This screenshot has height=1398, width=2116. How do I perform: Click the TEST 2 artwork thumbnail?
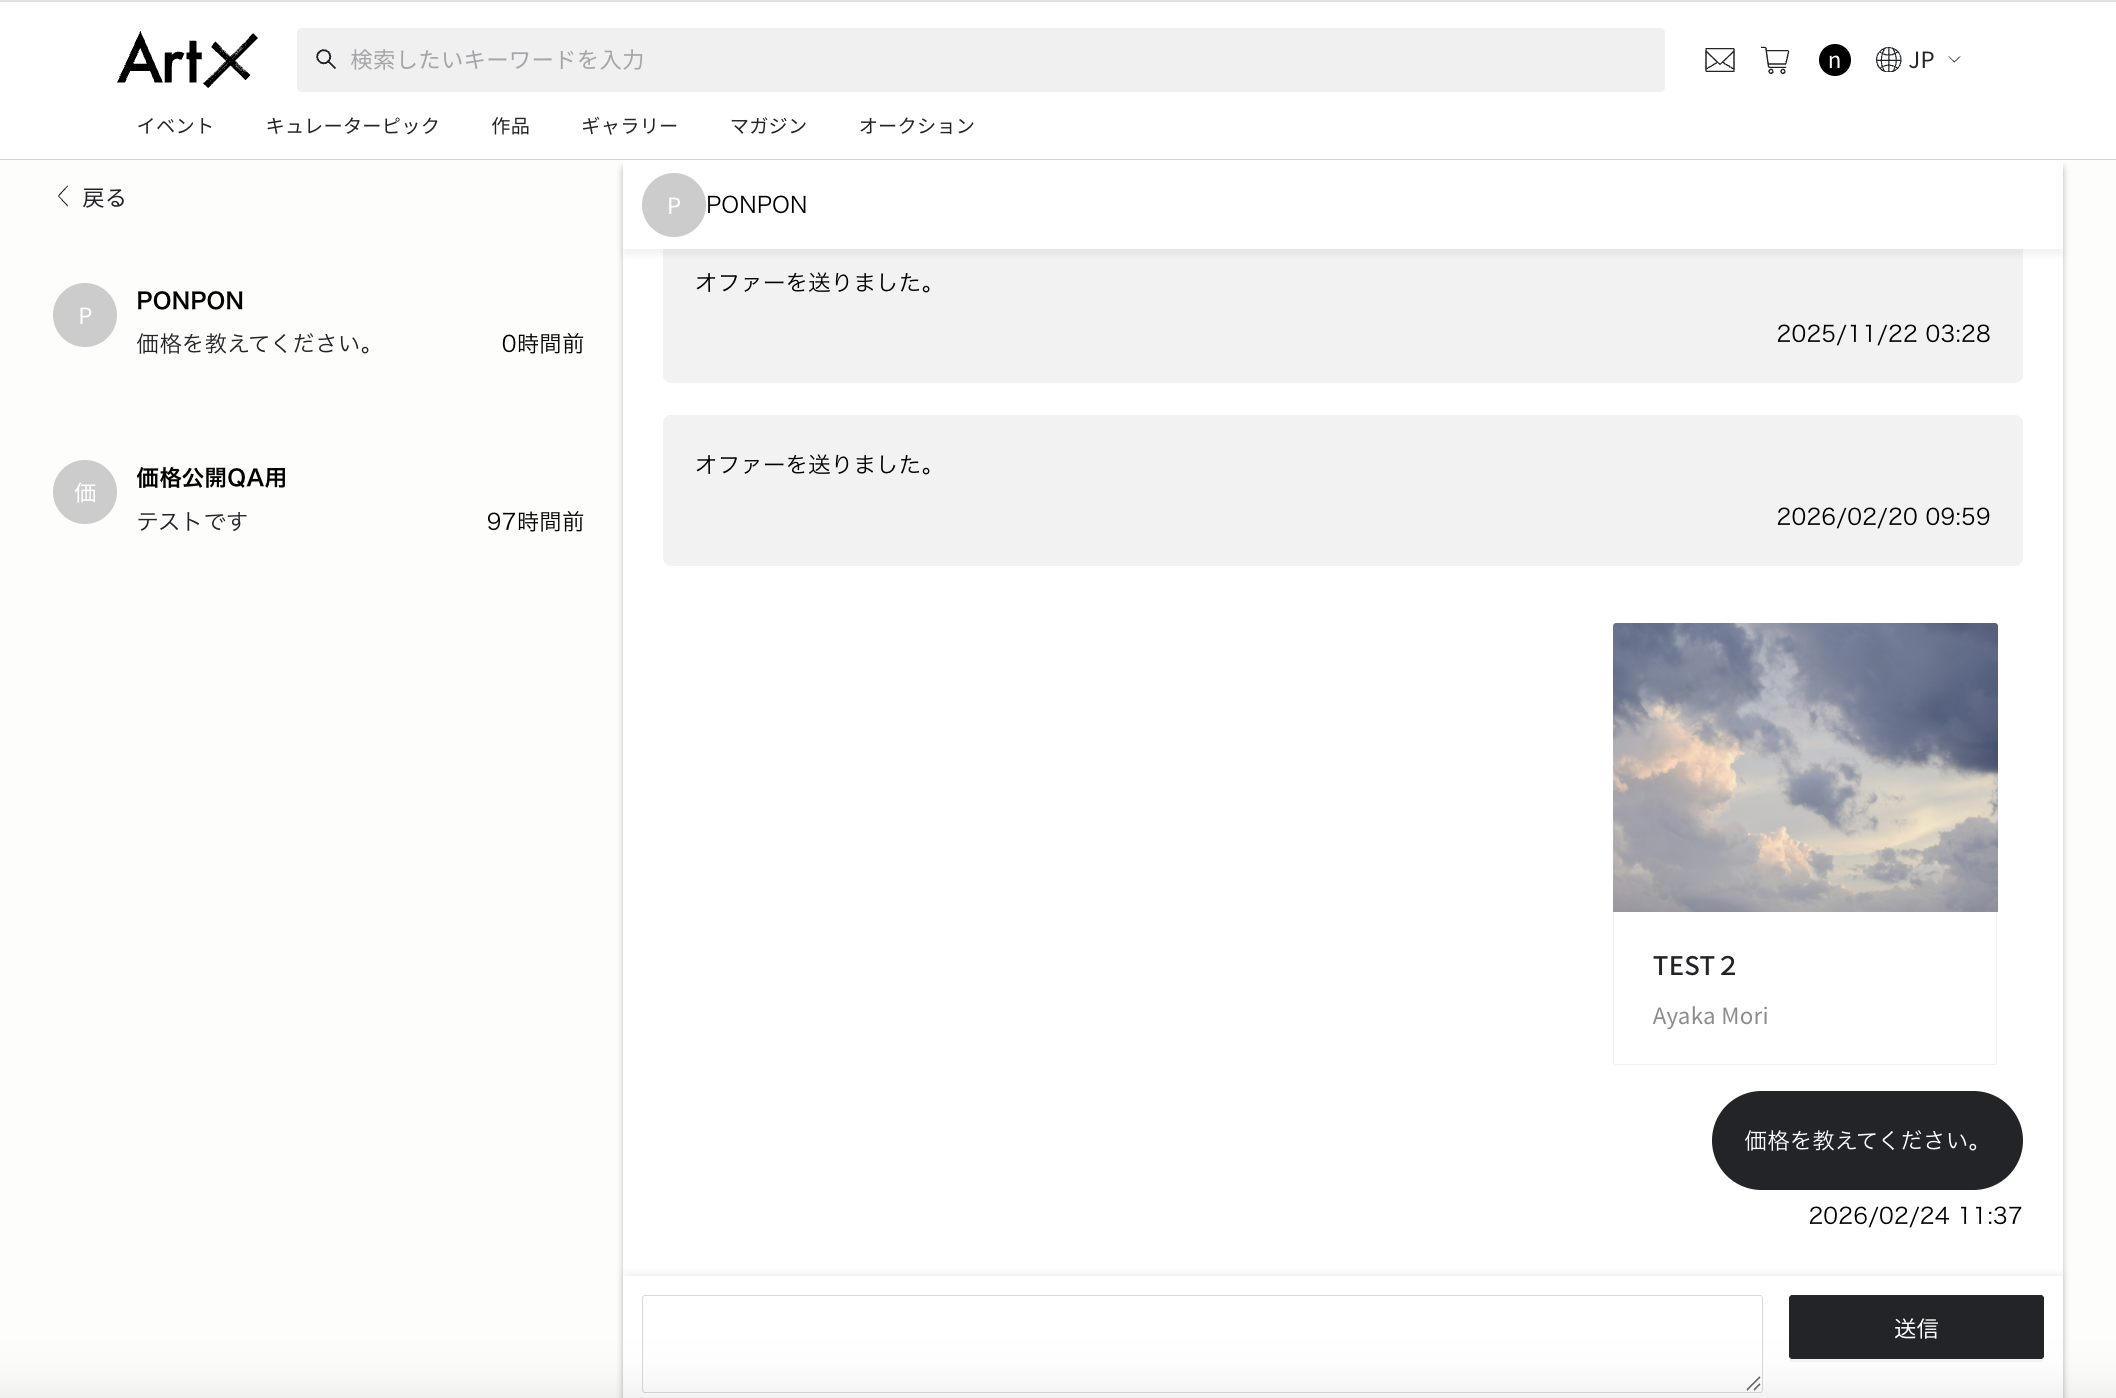pyautogui.click(x=1803, y=767)
